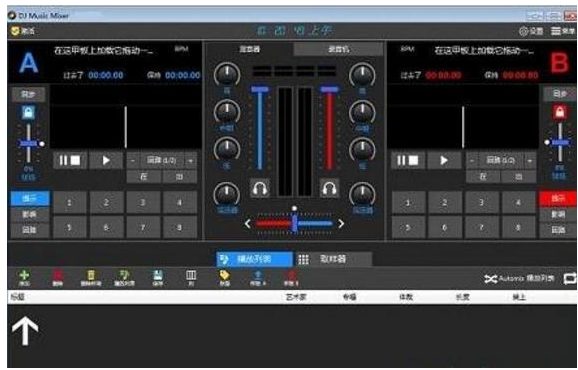Viewport: 578px width, 370px height.
Task: Click the pause/stop button on deck B
Action: coord(408,160)
